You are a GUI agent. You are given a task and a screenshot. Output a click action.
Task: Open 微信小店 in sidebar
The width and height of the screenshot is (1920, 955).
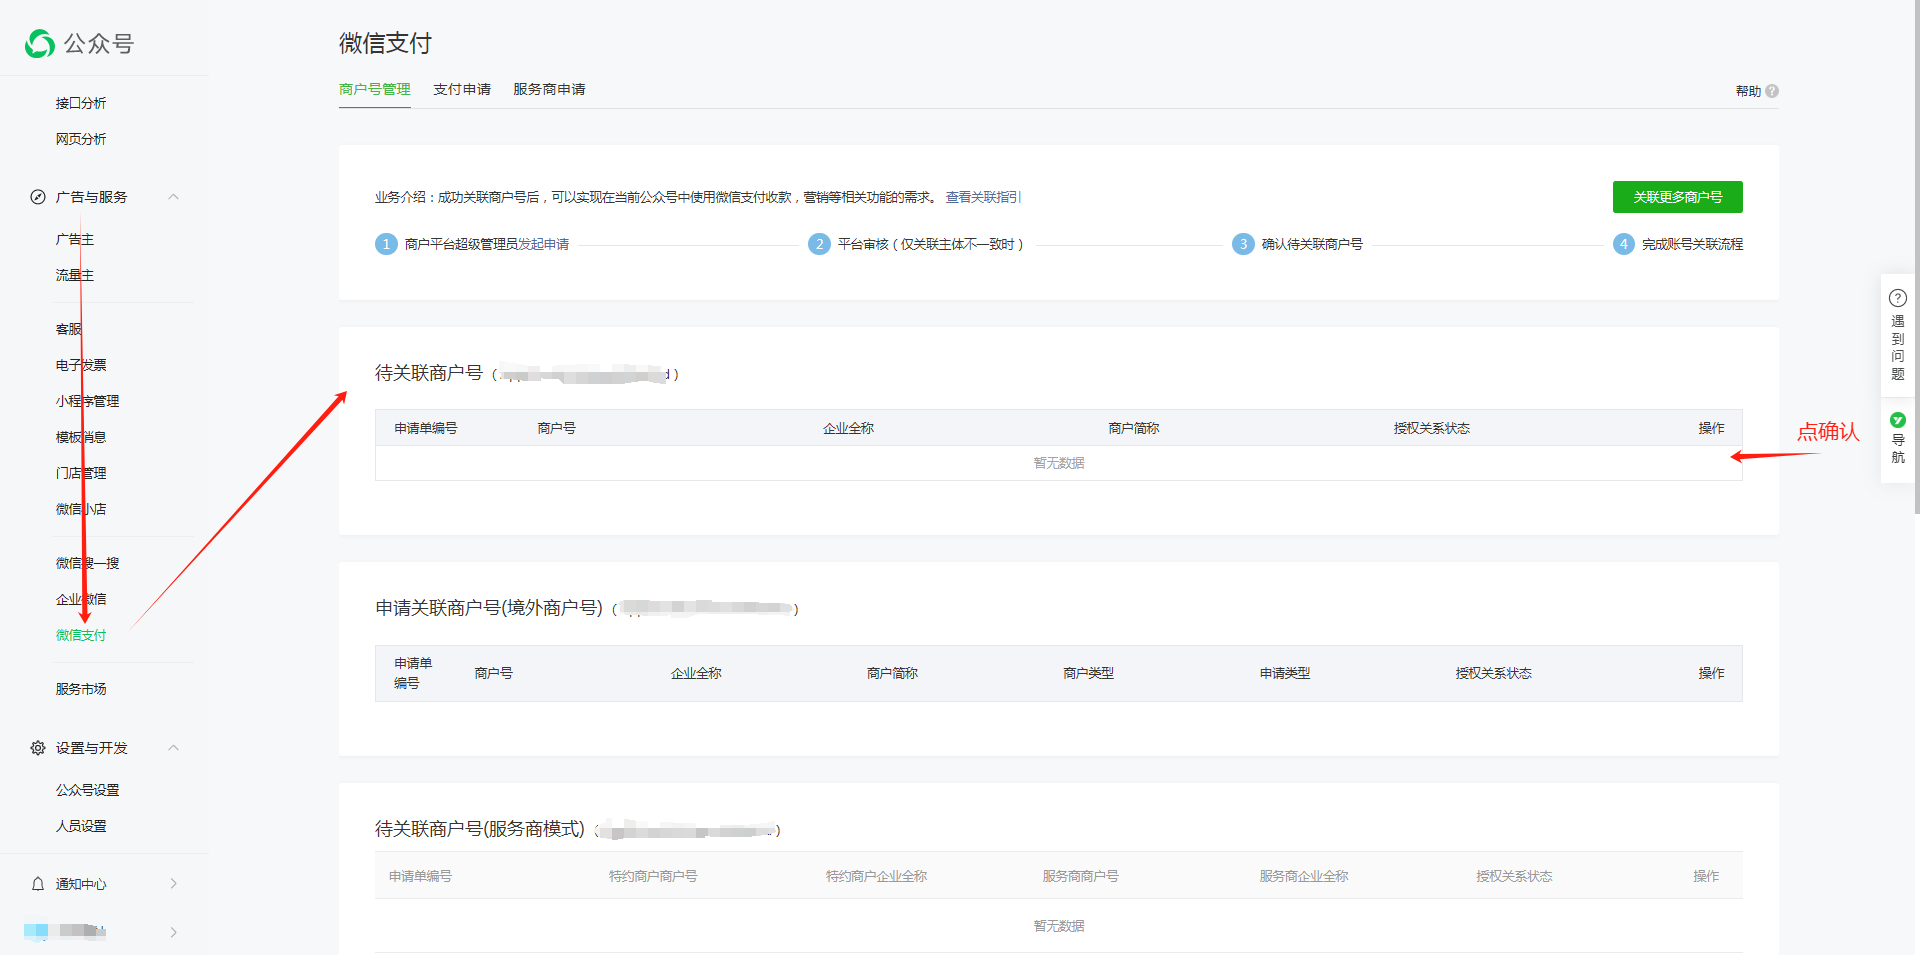(x=81, y=509)
